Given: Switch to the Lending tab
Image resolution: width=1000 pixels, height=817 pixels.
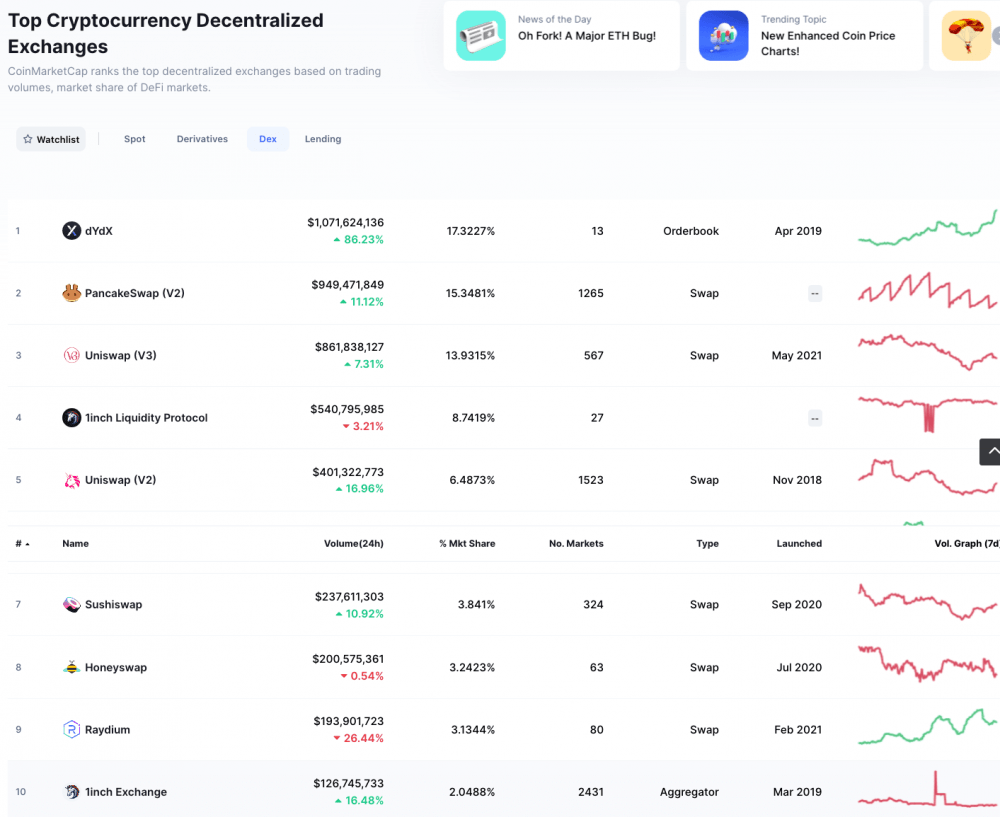Looking at the screenshot, I should [323, 139].
